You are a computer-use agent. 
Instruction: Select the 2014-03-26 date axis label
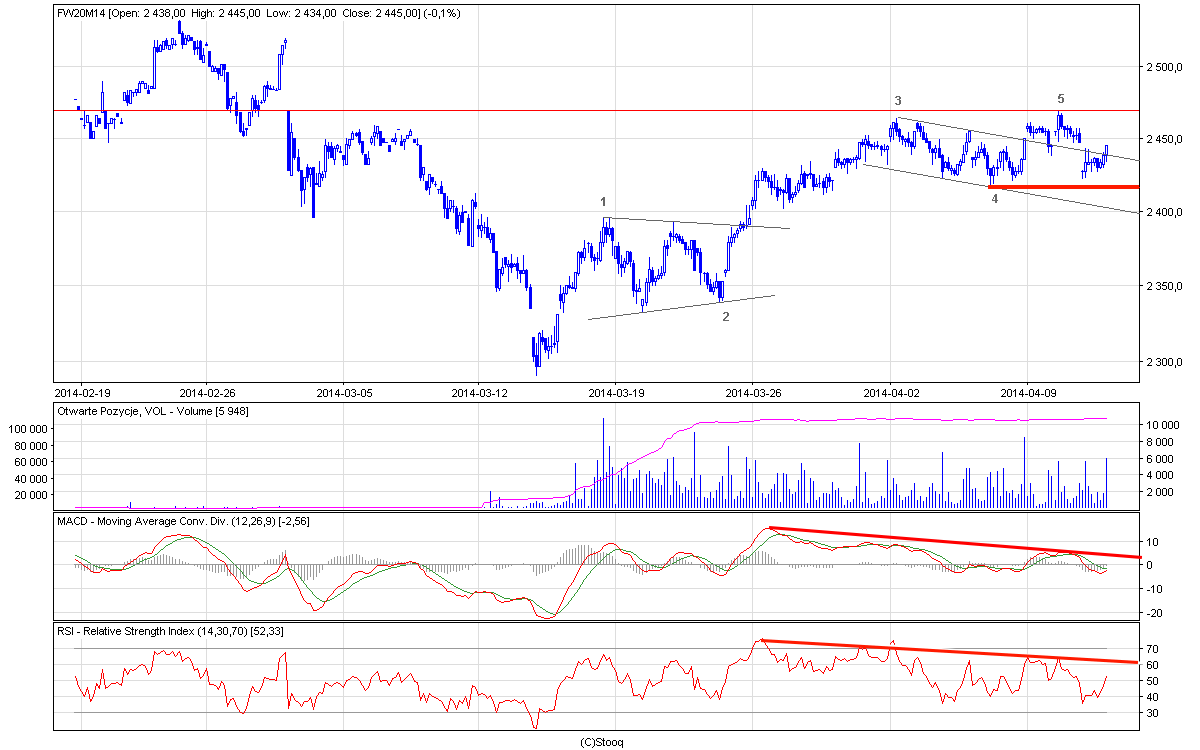click(752, 392)
